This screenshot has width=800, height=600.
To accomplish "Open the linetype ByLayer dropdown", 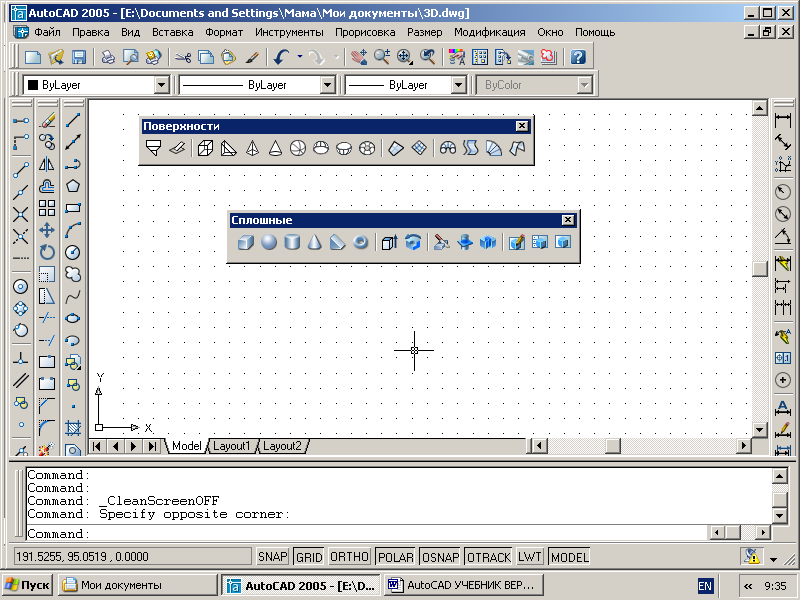I will pyautogui.click(x=328, y=85).
